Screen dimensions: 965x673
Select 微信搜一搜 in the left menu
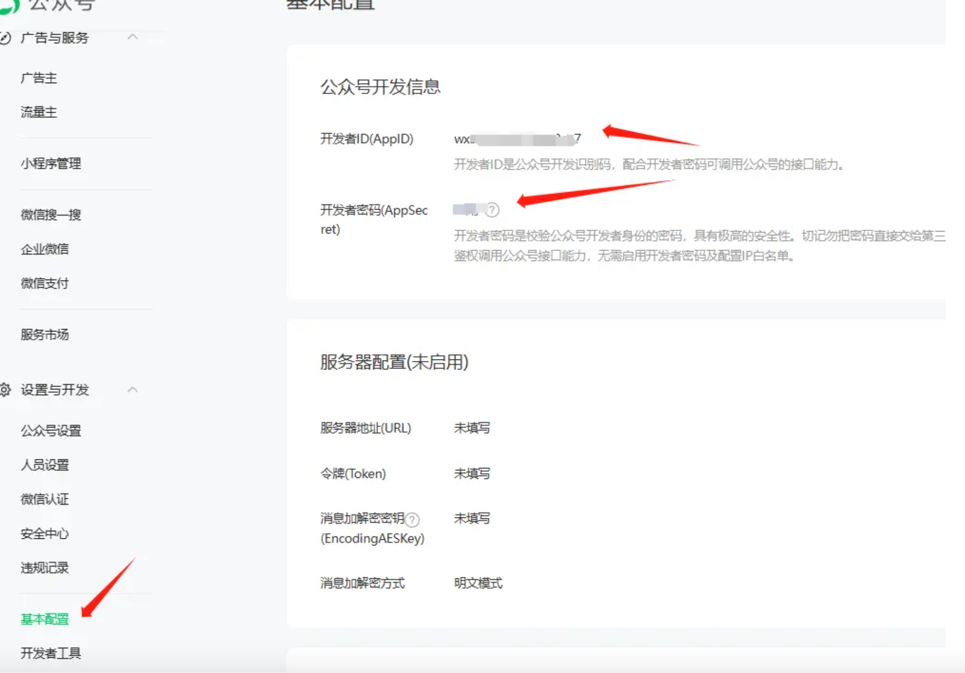(51, 215)
